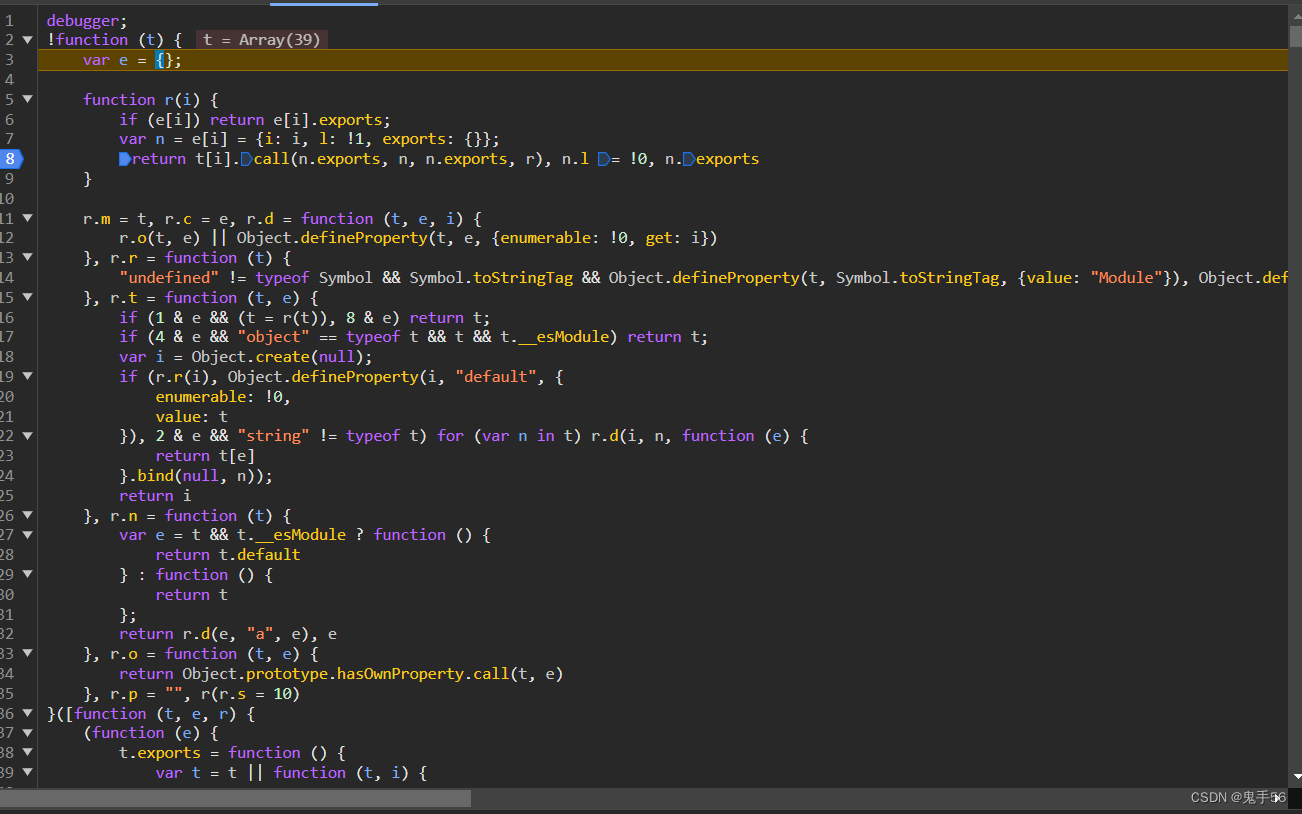Click 'value: t' property line
1302x814 pixels.
(191, 416)
